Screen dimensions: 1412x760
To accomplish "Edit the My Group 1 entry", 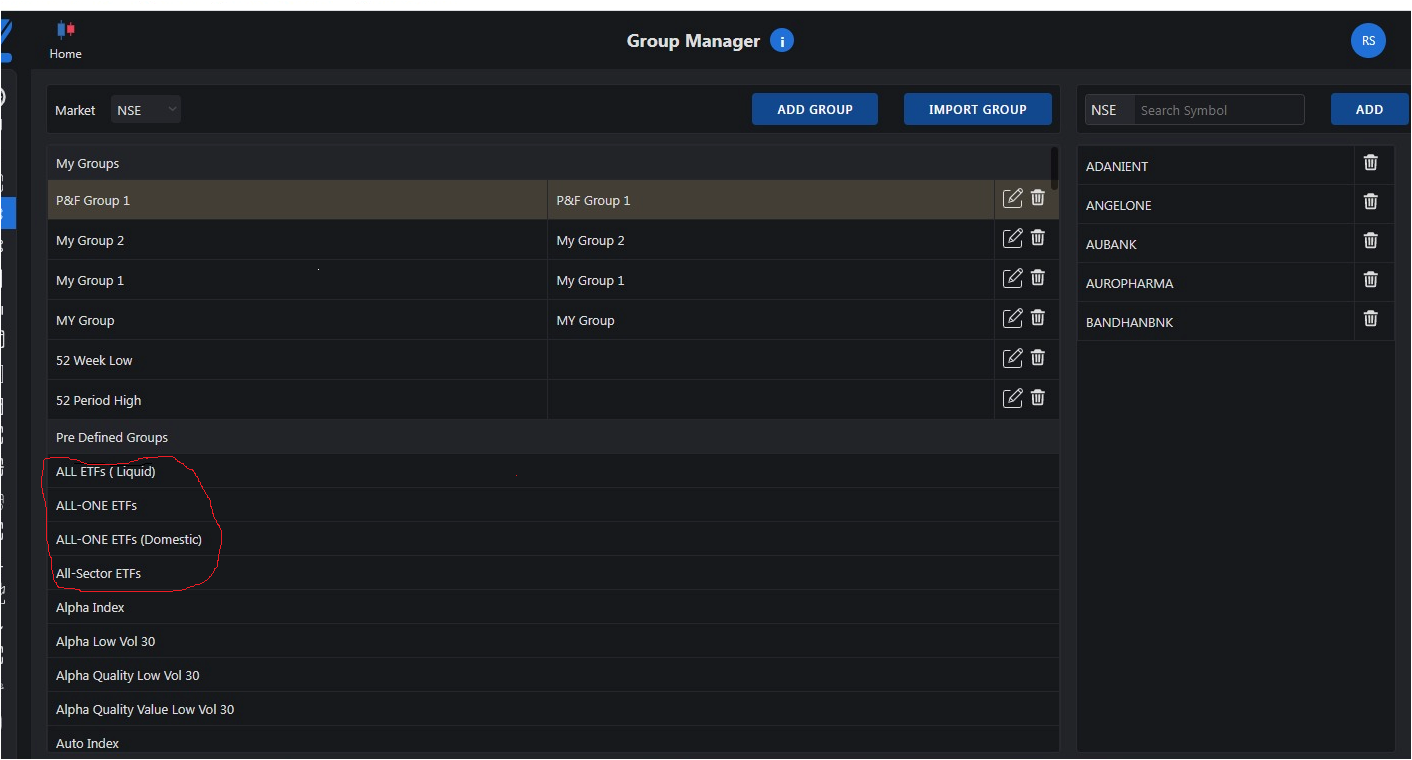I will (x=1012, y=278).
